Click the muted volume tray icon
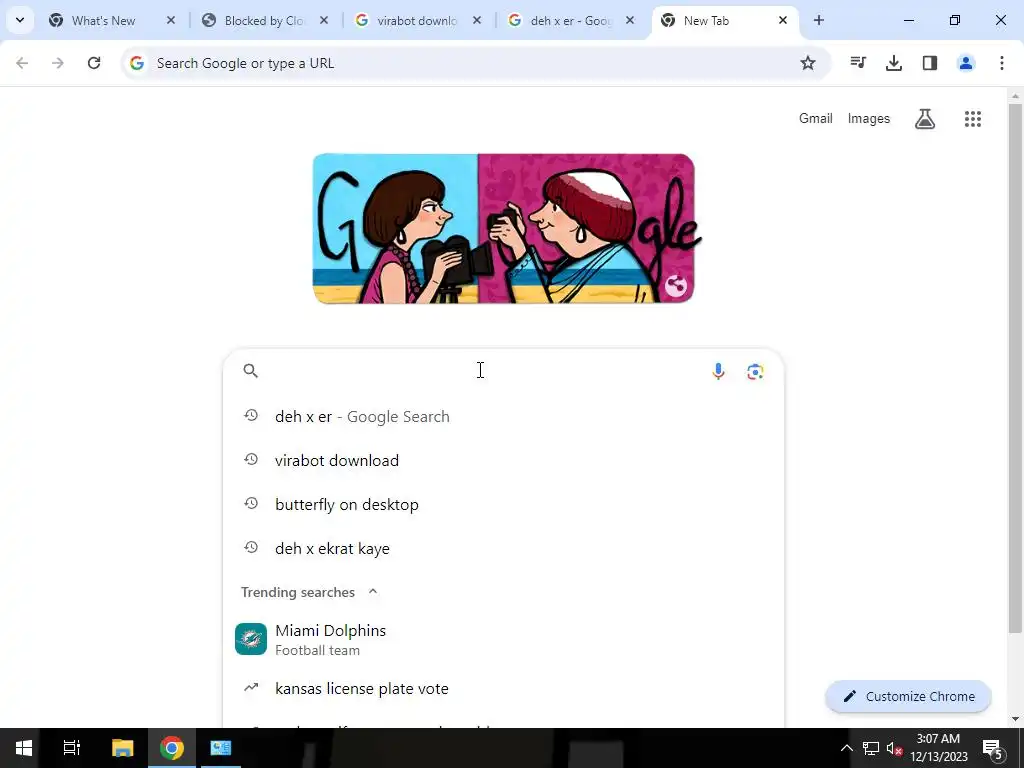The height and width of the screenshot is (768, 1024). point(894,748)
